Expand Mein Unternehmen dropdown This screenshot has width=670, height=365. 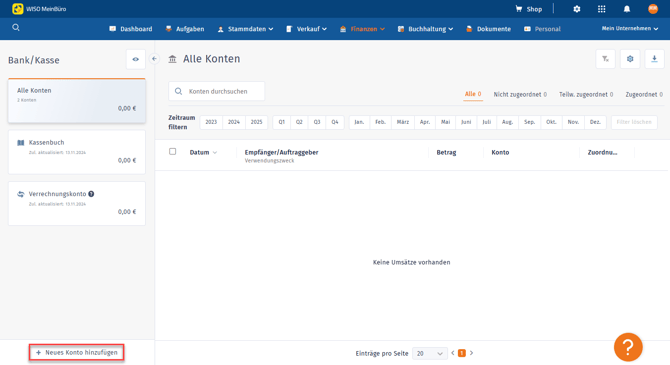click(x=630, y=29)
